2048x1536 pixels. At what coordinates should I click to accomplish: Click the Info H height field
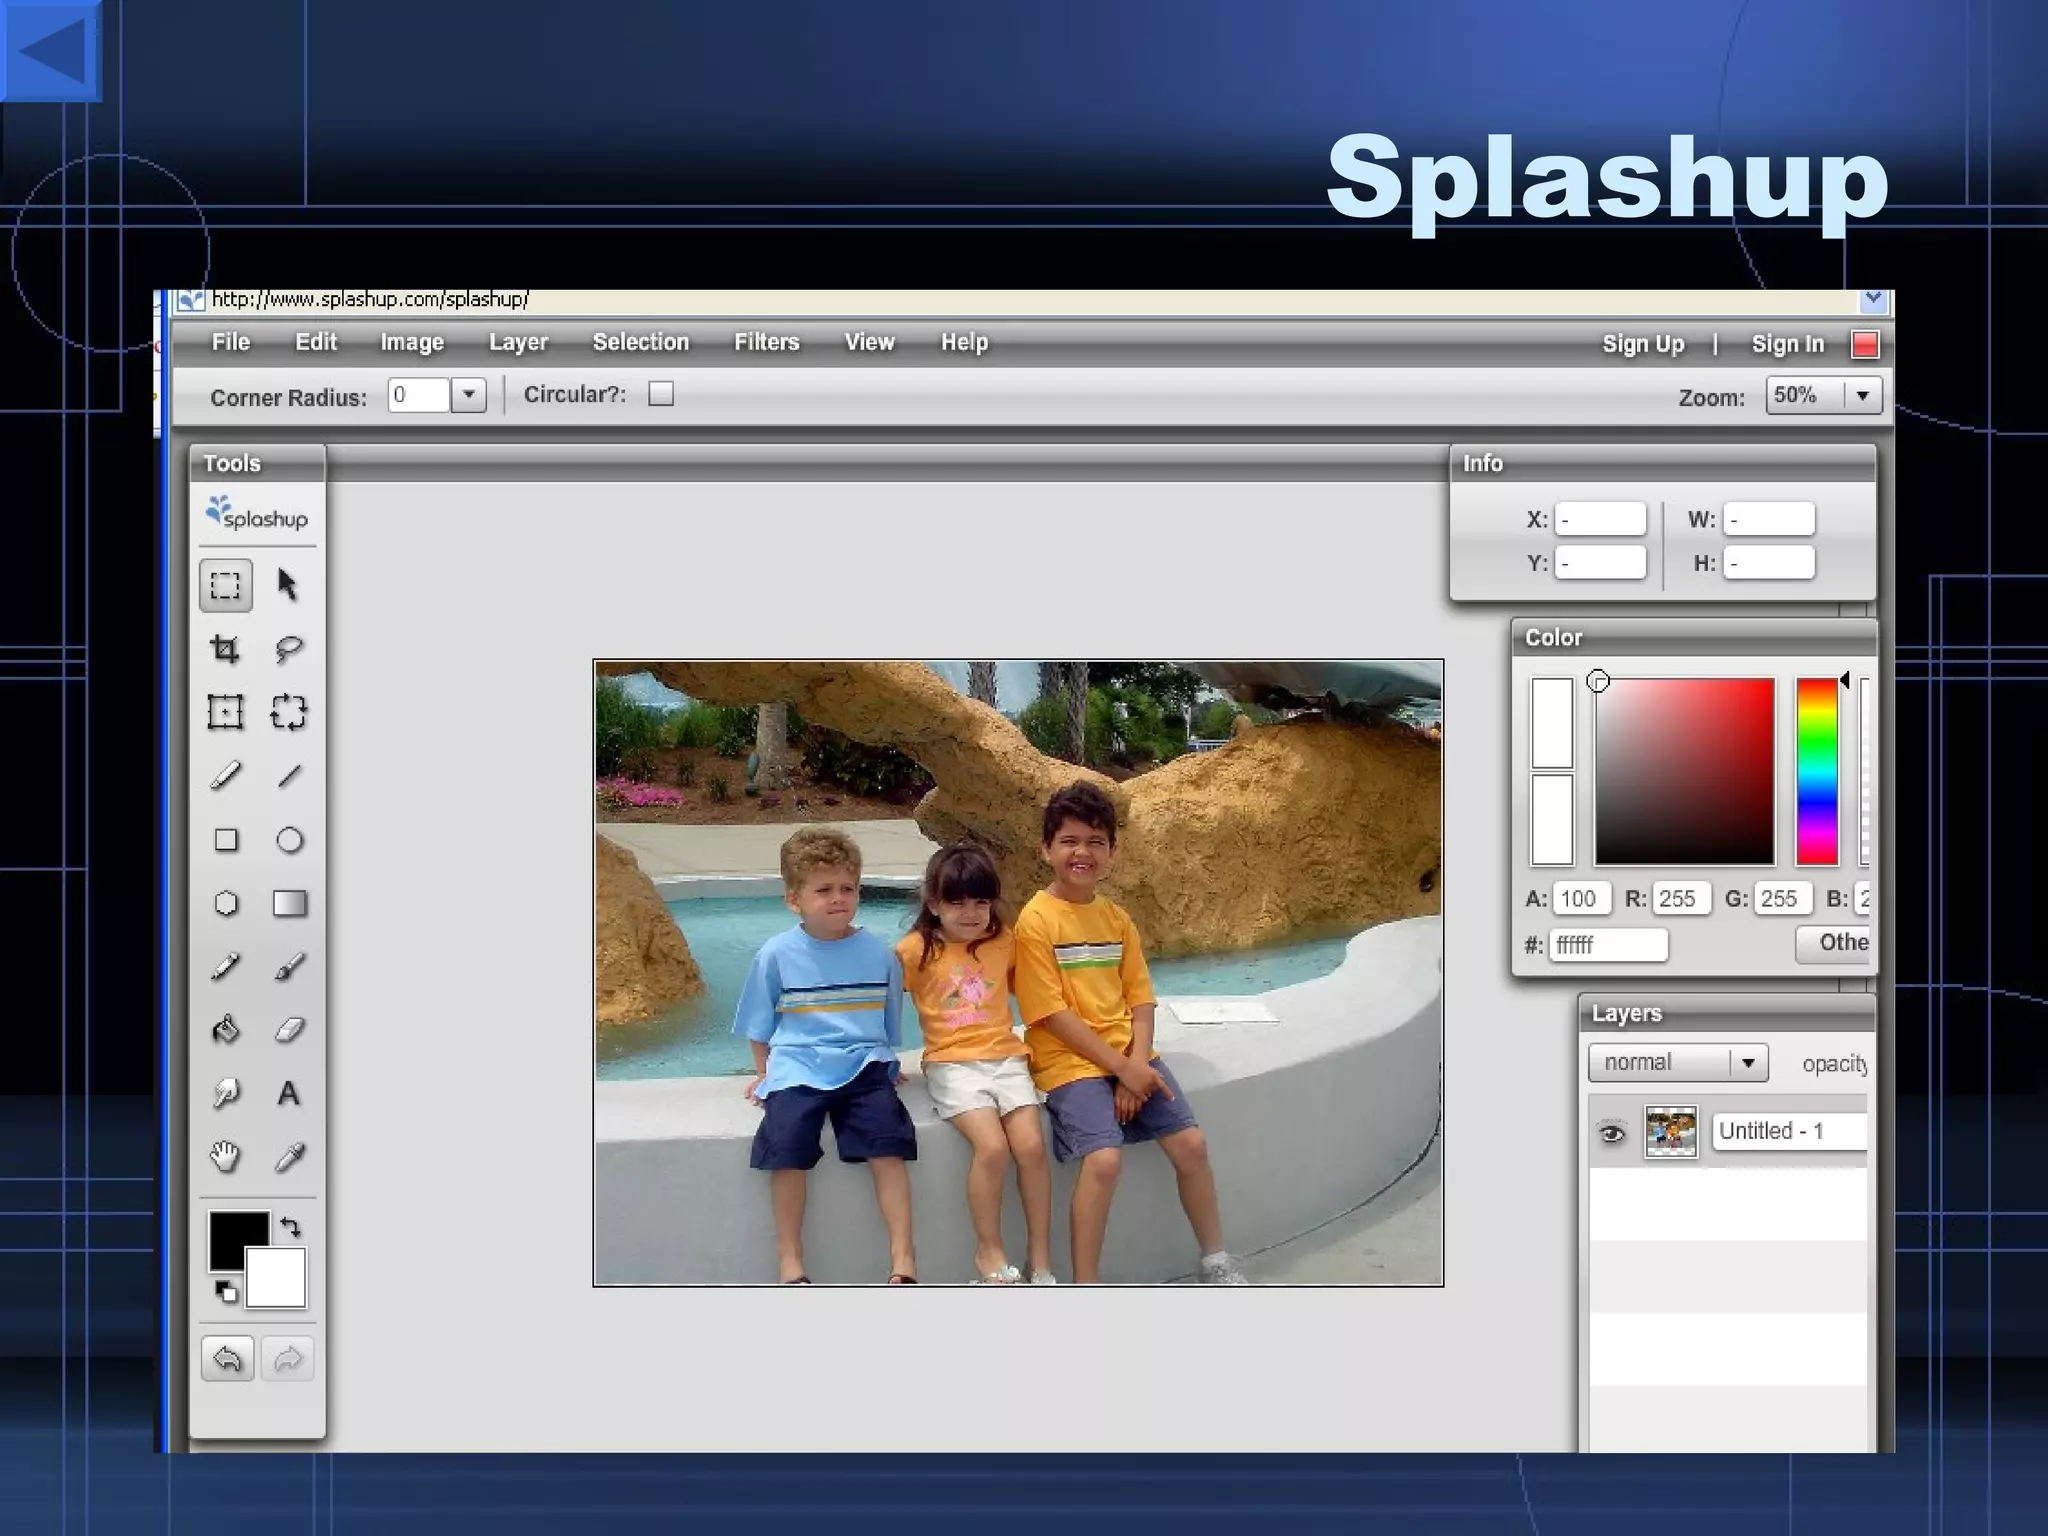1769,562
